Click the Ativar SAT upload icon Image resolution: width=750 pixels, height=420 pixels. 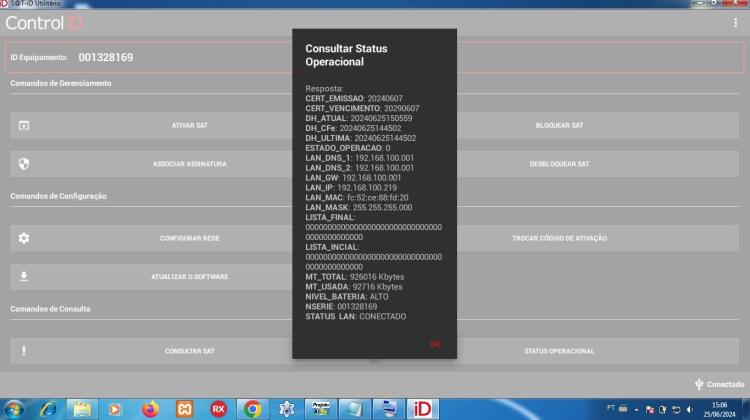pyautogui.click(x=24, y=125)
